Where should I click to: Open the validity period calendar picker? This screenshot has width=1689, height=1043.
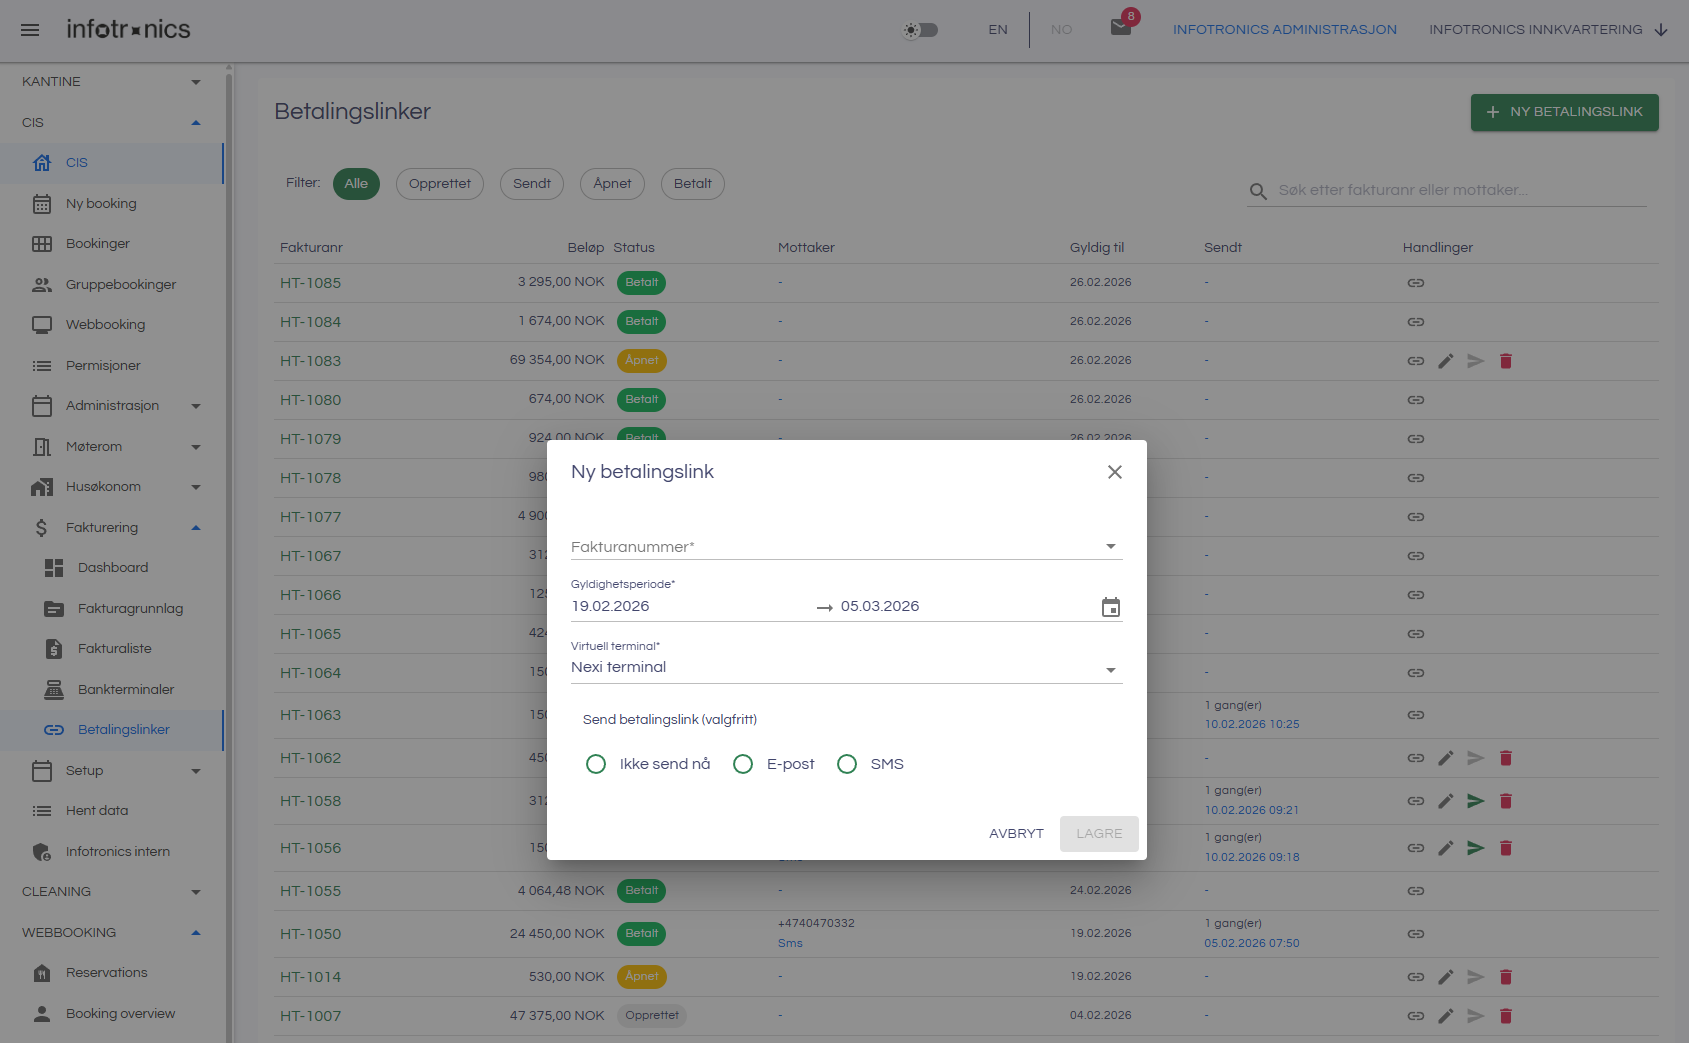click(x=1111, y=607)
